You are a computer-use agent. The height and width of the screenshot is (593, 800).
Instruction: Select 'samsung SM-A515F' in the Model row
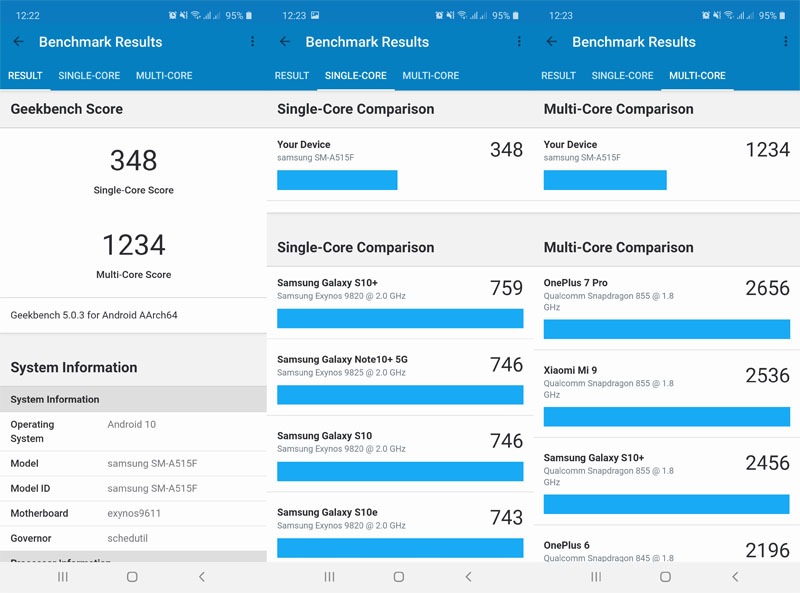click(x=152, y=463)
